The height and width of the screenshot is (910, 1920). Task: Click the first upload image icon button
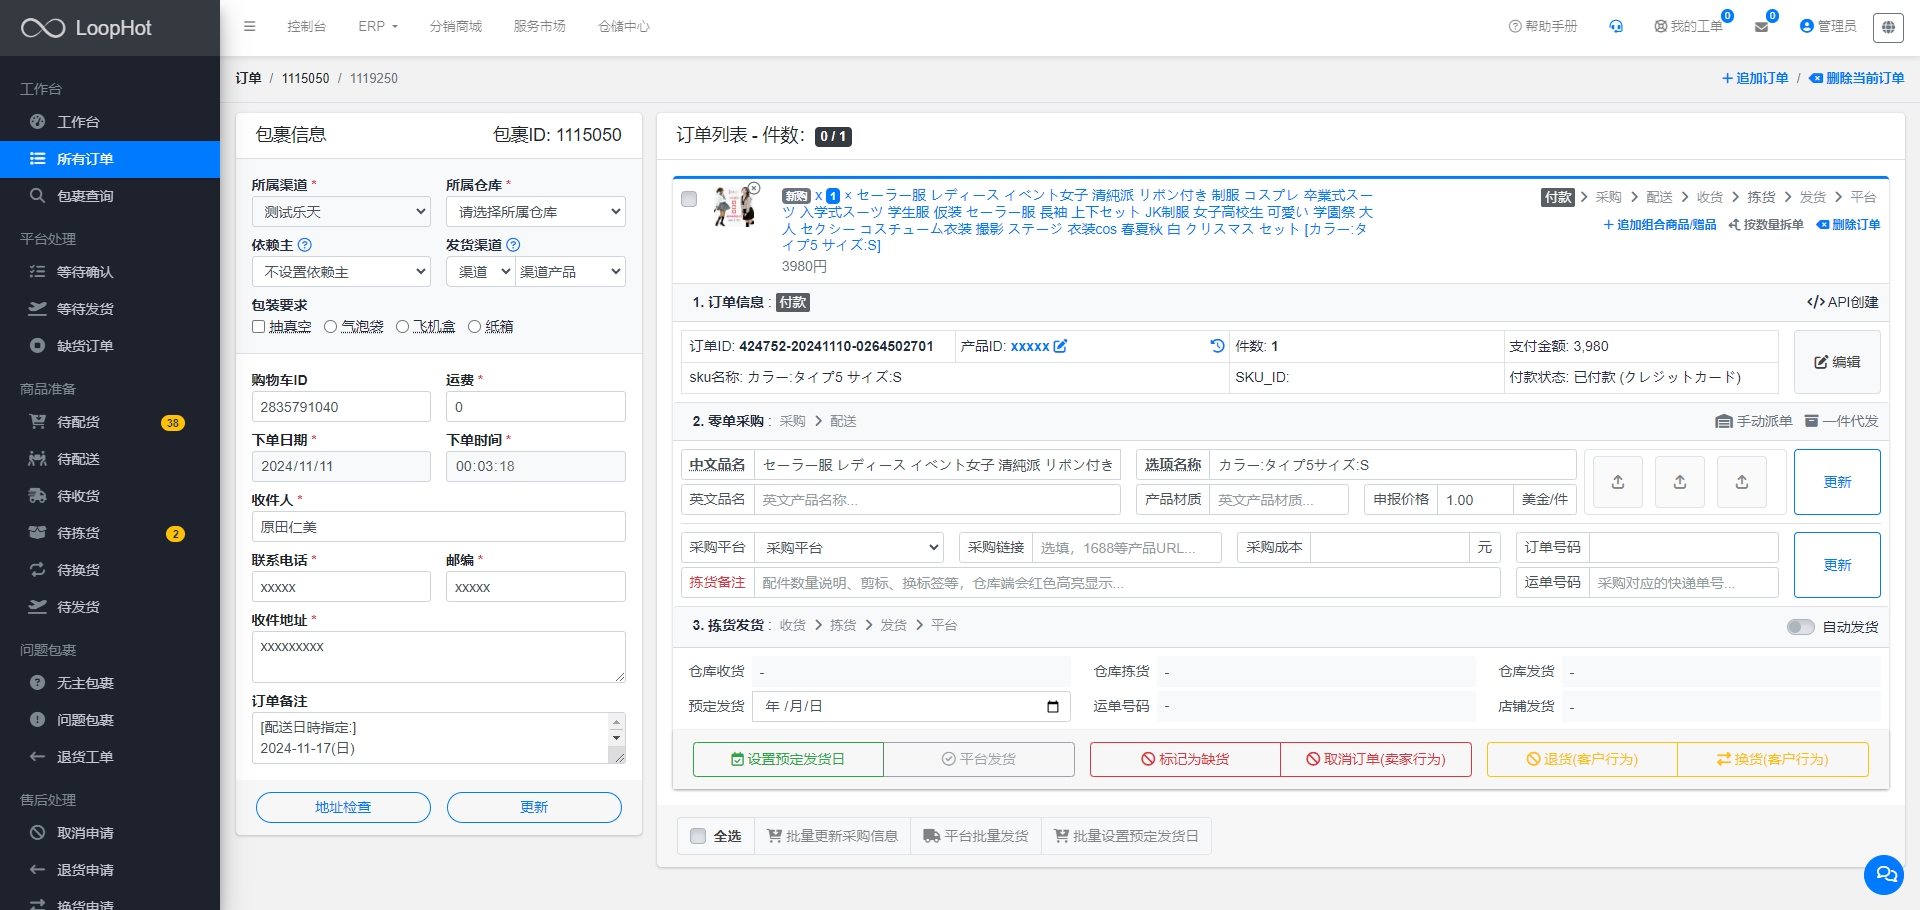point(1617,482)
